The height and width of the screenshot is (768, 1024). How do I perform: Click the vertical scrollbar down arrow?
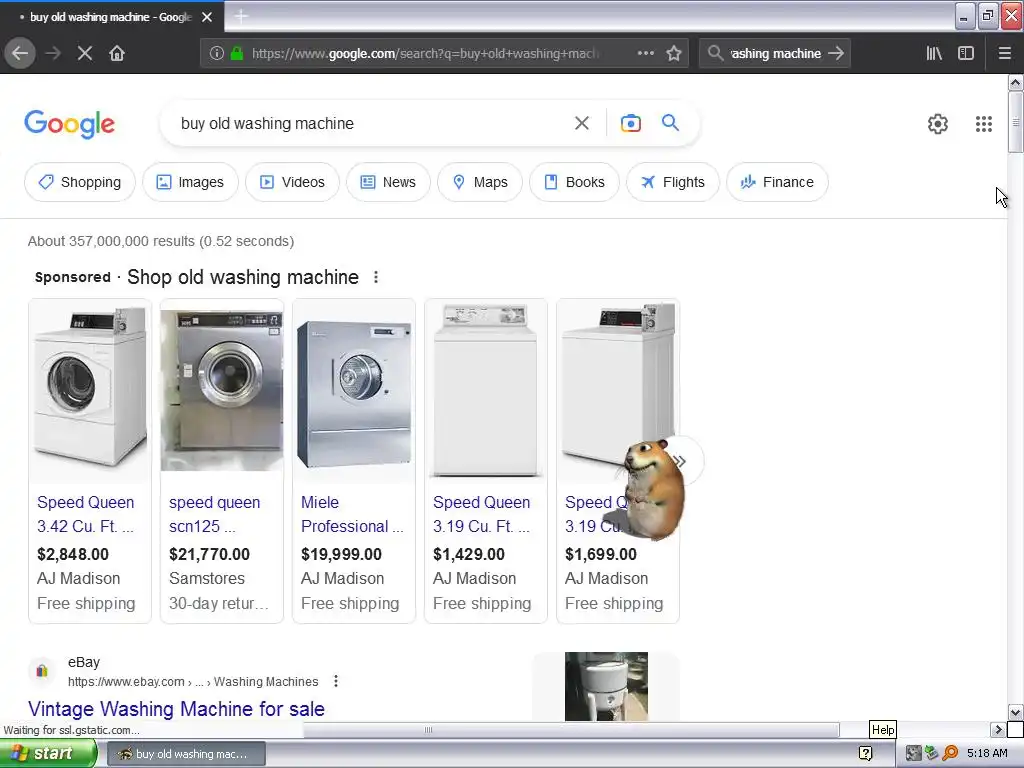point(1015,712)
